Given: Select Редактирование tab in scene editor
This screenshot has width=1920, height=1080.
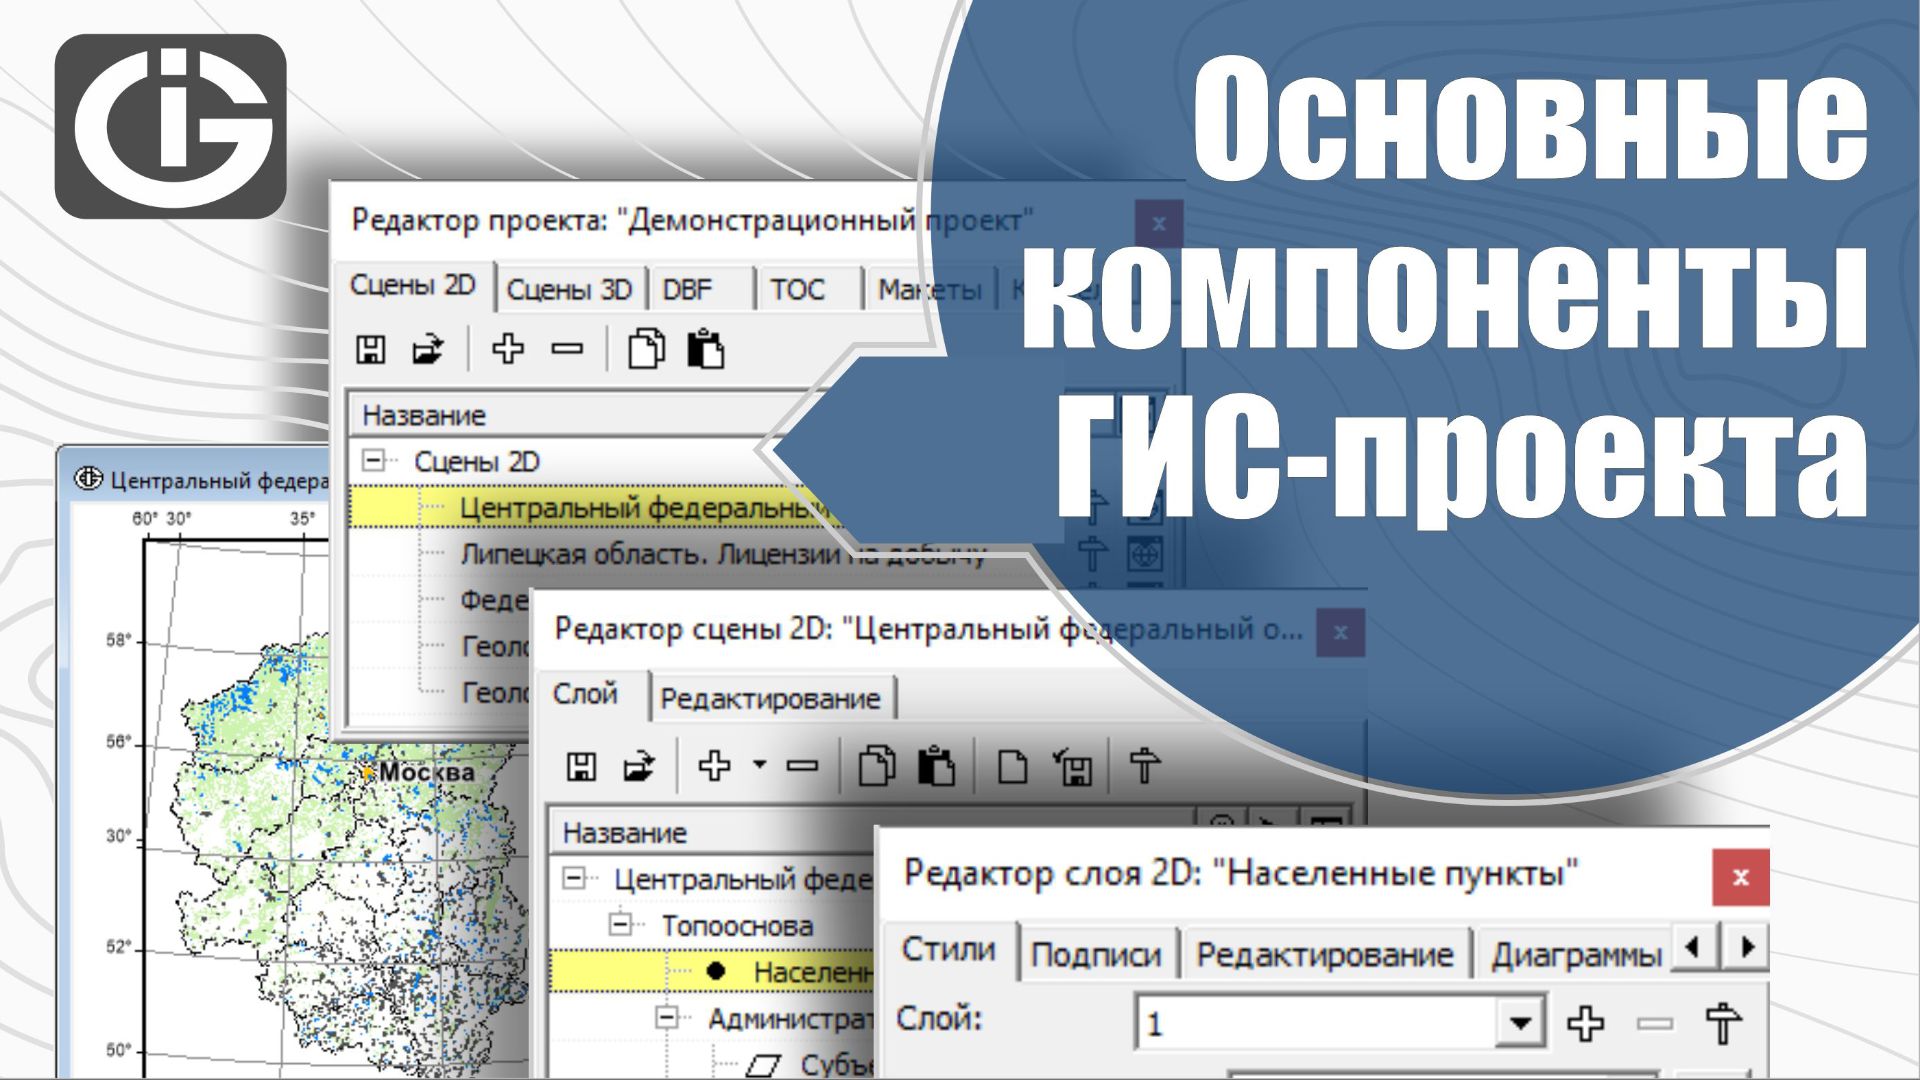Looking at the screenshot, I should (x=771, y=699).
